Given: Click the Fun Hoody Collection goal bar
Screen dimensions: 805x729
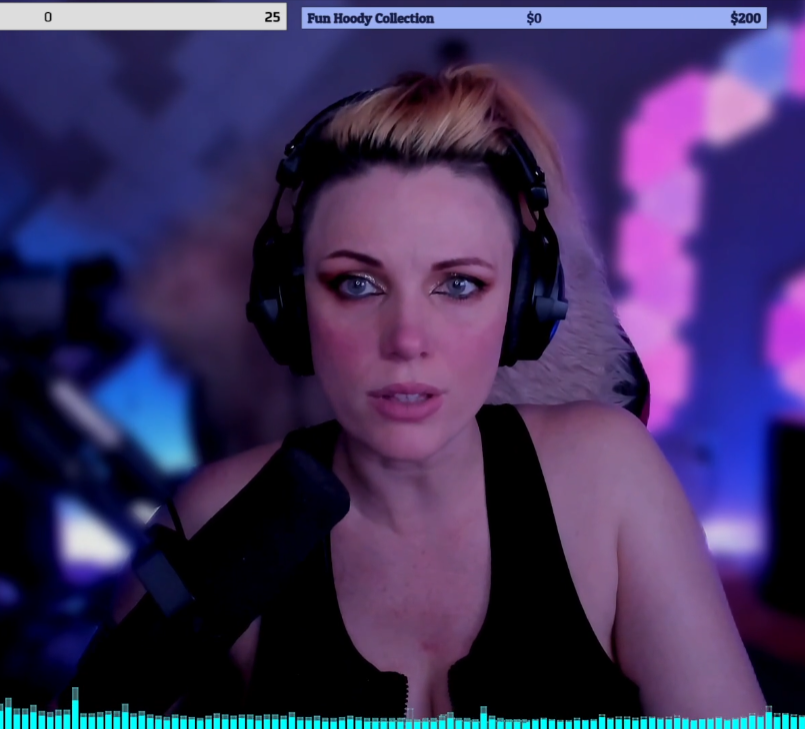Looking at the screenshot, I should (534, 18).
